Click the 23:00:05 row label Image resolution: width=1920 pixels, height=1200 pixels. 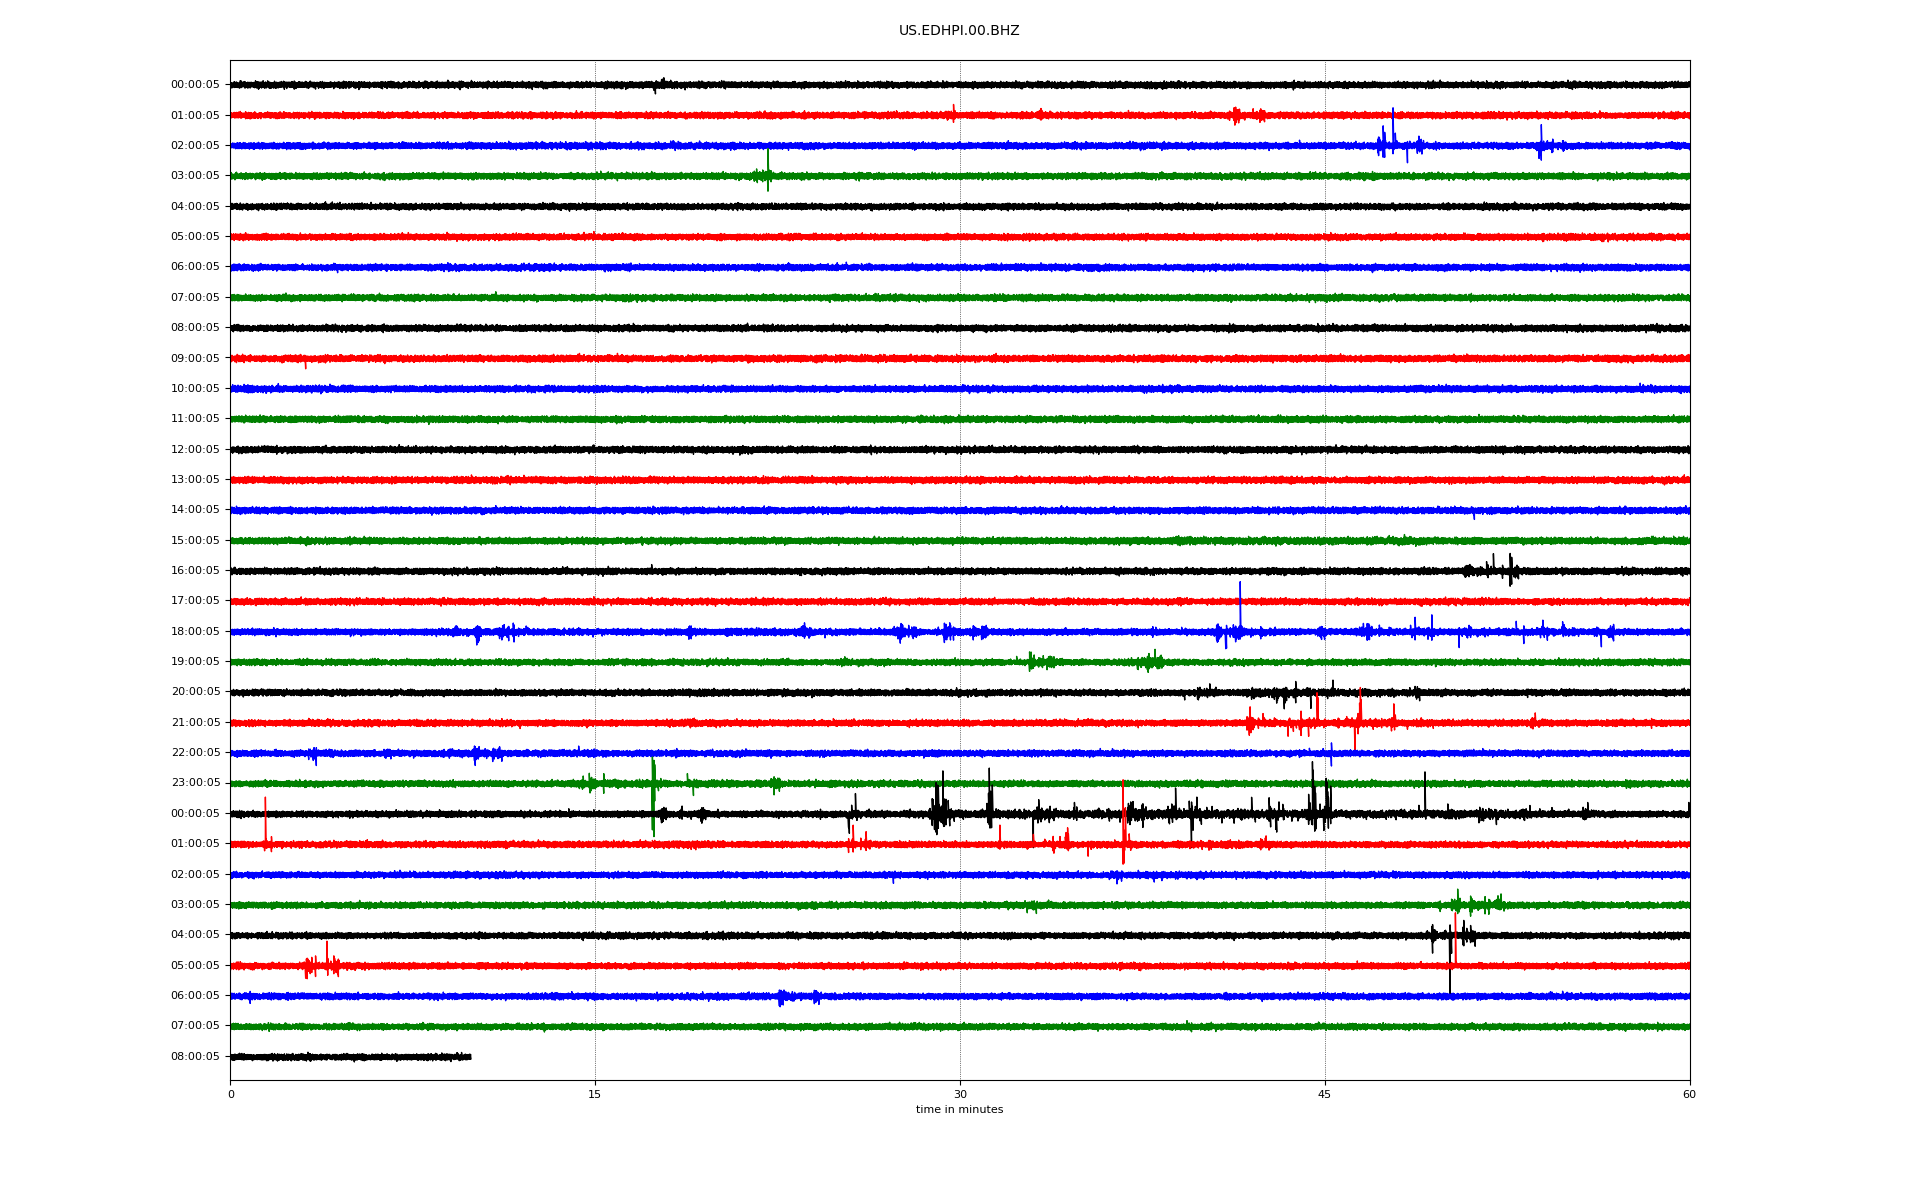(195, 783)
